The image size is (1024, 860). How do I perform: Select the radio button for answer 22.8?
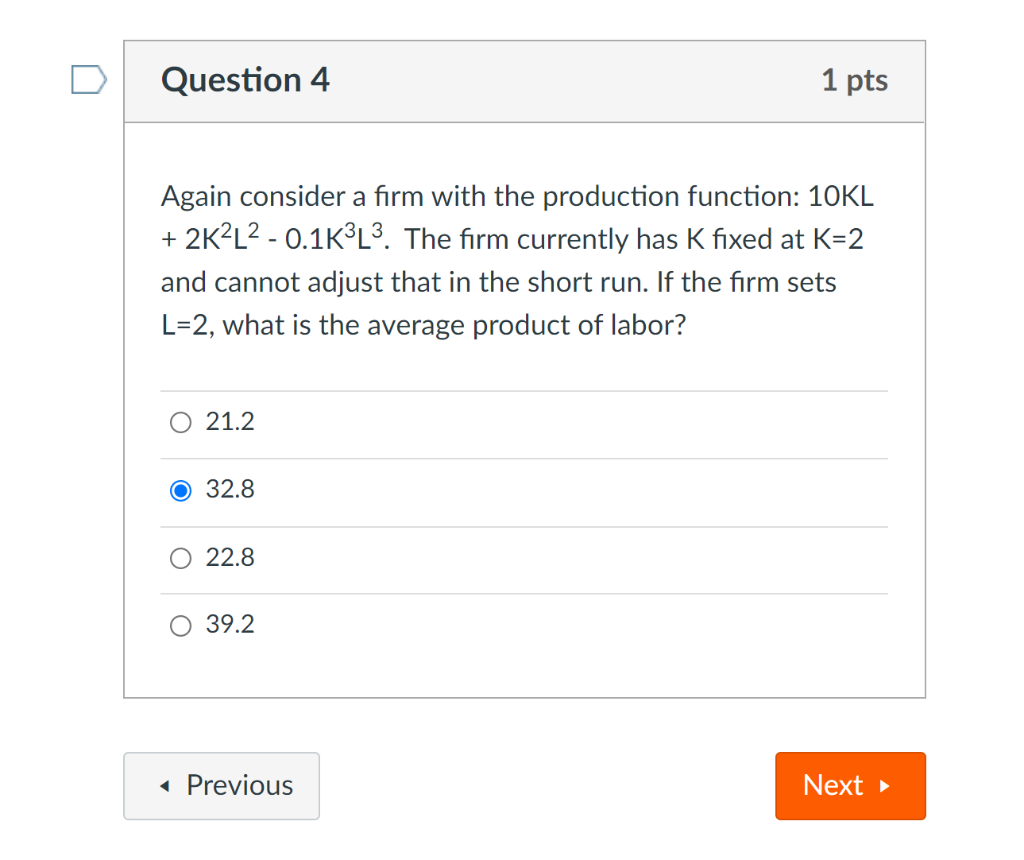pos(180,558)
